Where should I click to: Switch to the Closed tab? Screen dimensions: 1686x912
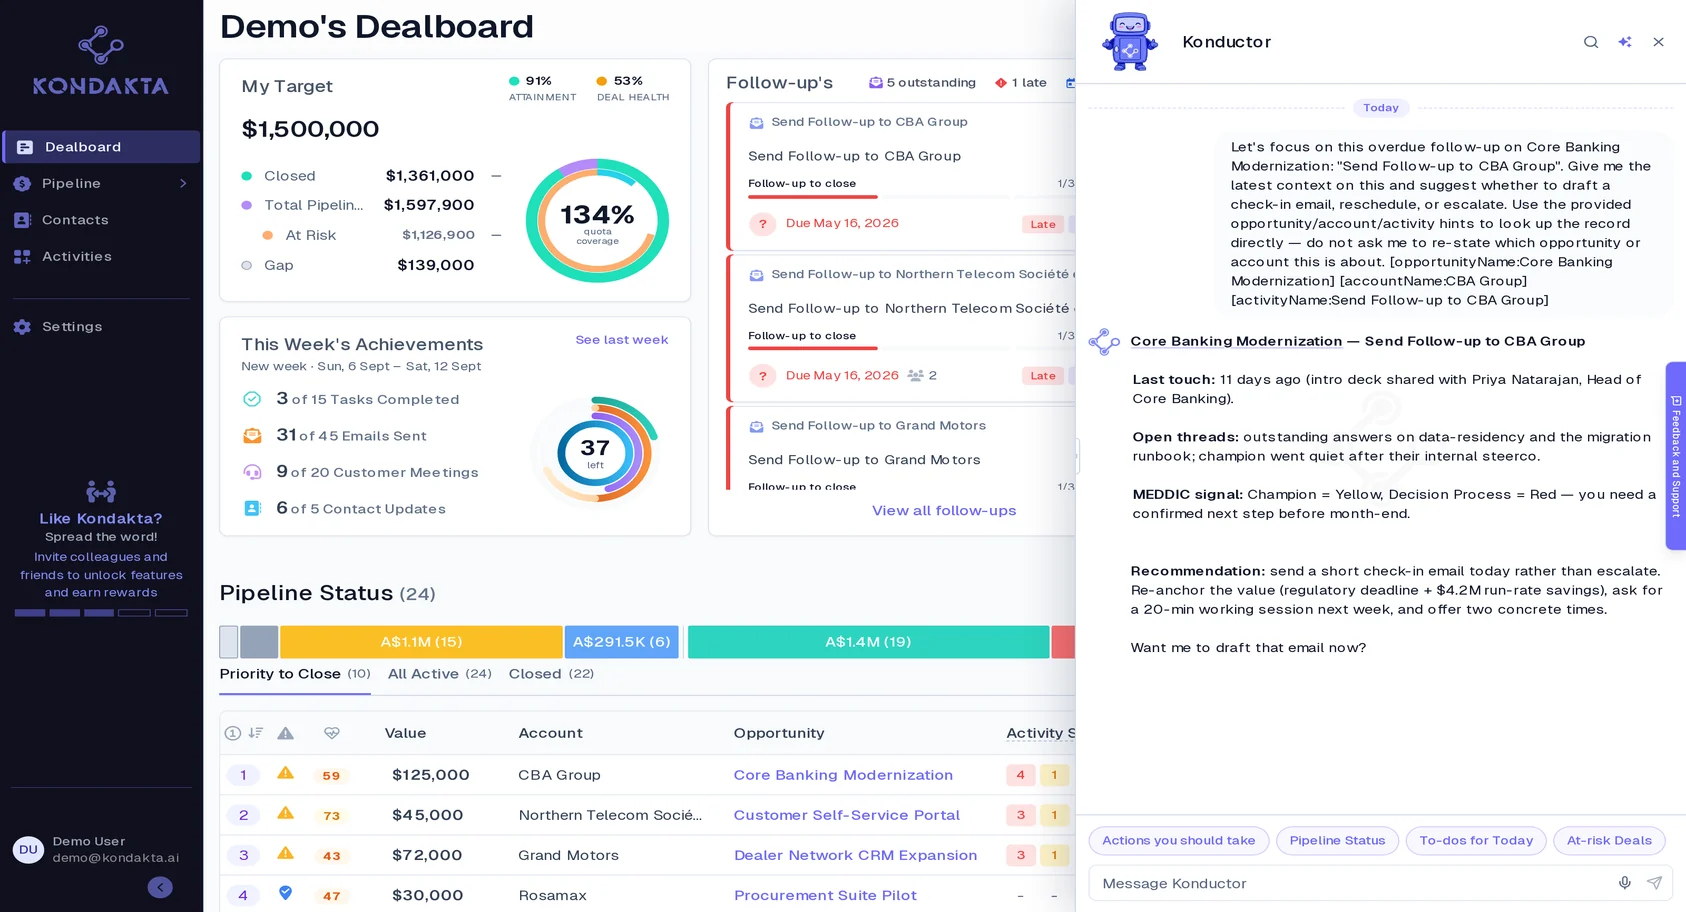(551, 674)
